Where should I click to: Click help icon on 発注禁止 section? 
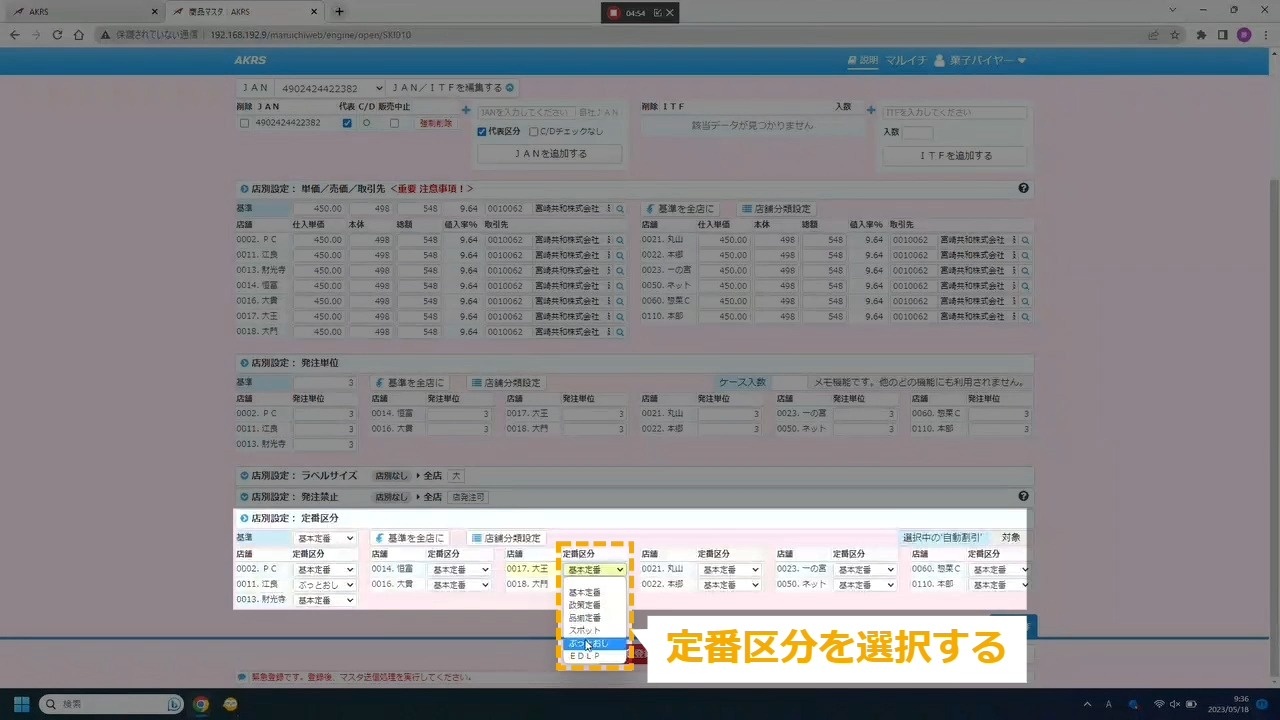[1023, 496]
